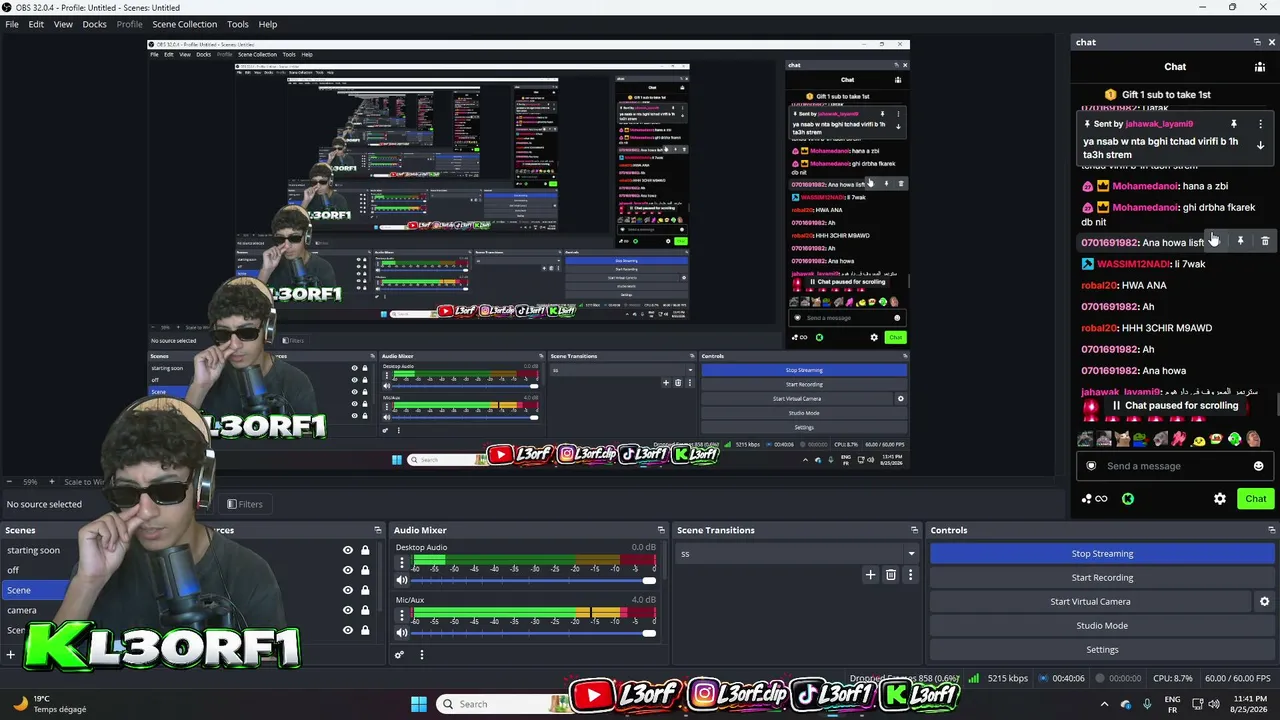Open Desktop Audio options menu
The width and height of the screenshot is (1280, 720).
[402, 561]
